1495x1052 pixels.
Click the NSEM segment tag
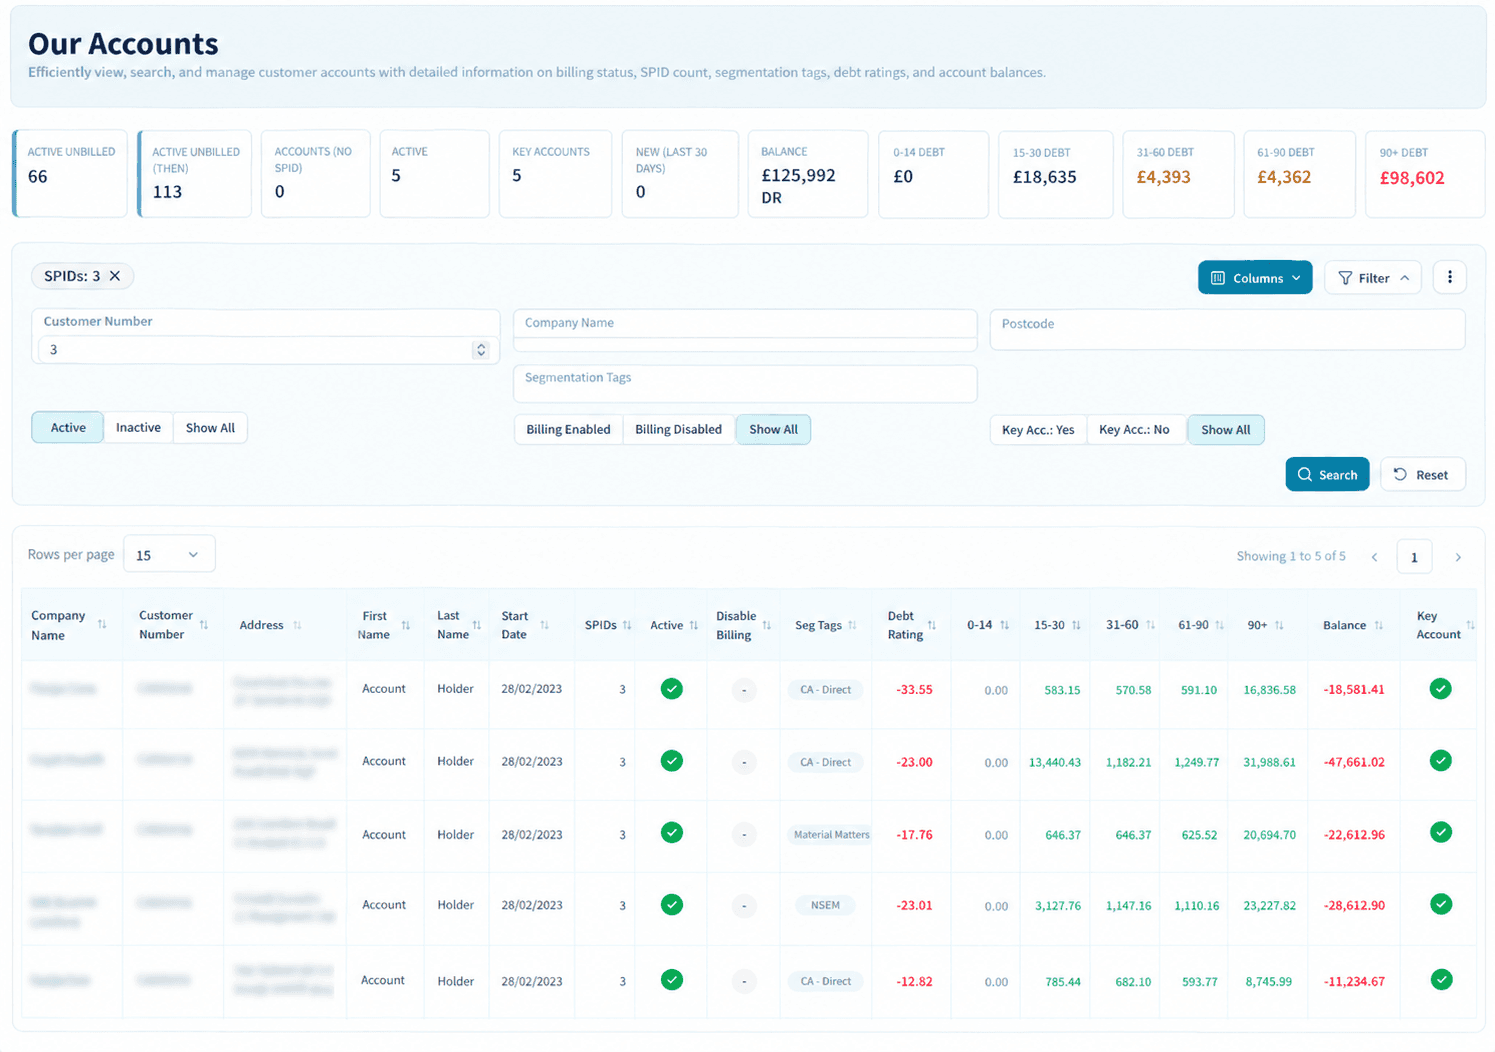(825, 905)
